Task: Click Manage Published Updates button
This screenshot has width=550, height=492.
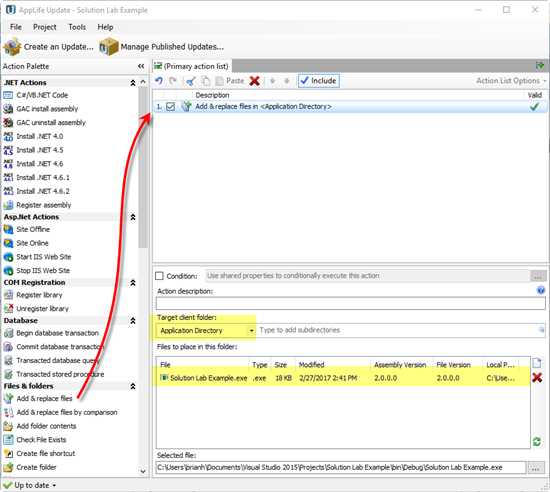Action: coord(162,47)
